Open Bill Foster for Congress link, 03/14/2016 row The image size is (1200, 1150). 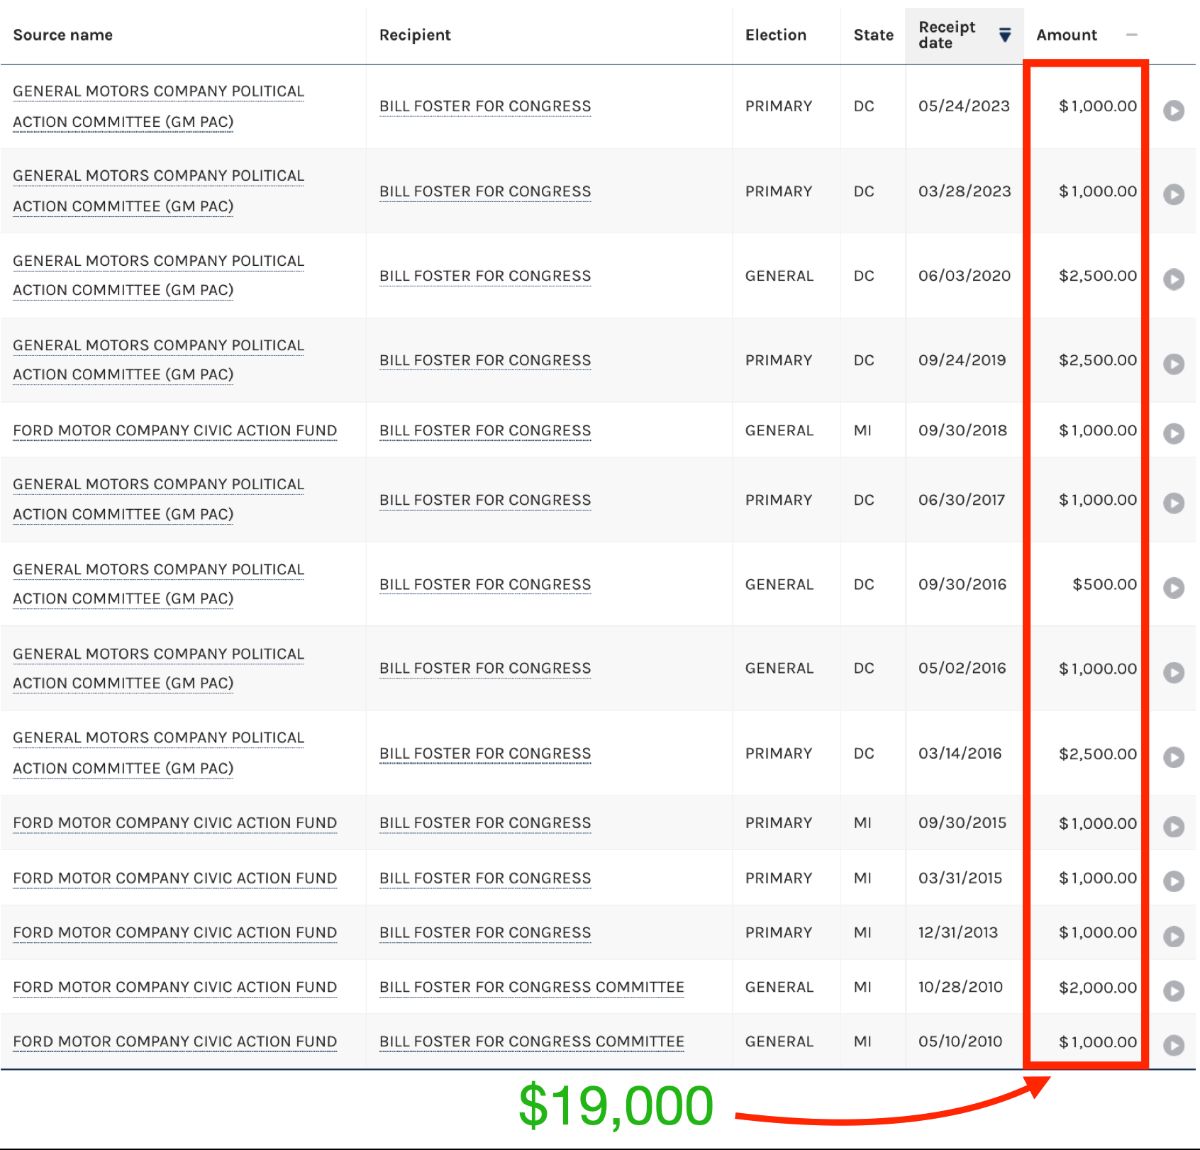click(x=485, y=753)
